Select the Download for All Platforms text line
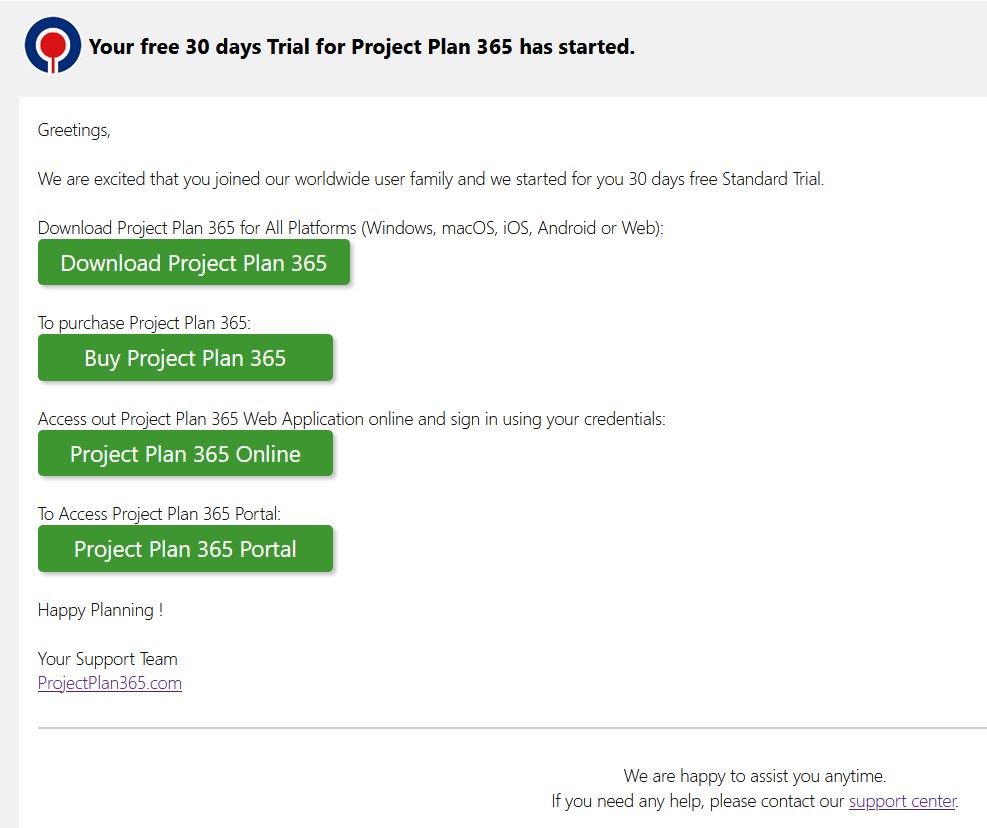The height and width of the screenshot is (828, 987). pyautogui.click(x=350, y=228)
